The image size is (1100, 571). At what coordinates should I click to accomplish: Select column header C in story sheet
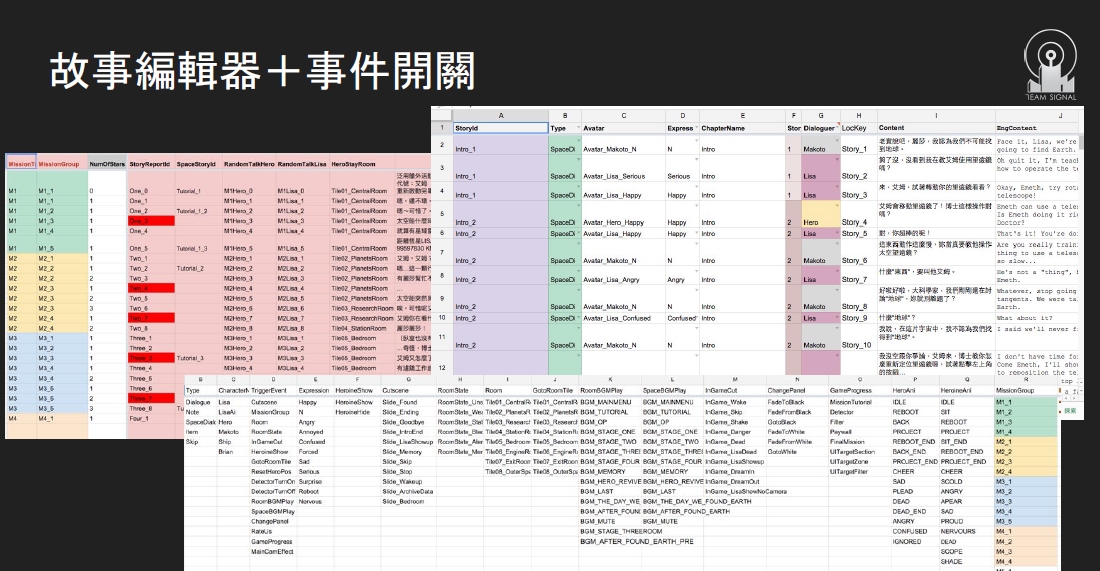pyautogui.click(x=622, y=116)
